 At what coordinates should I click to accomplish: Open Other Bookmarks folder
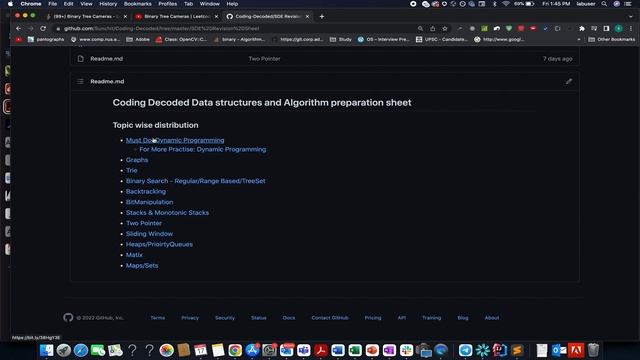click(611, 40)
